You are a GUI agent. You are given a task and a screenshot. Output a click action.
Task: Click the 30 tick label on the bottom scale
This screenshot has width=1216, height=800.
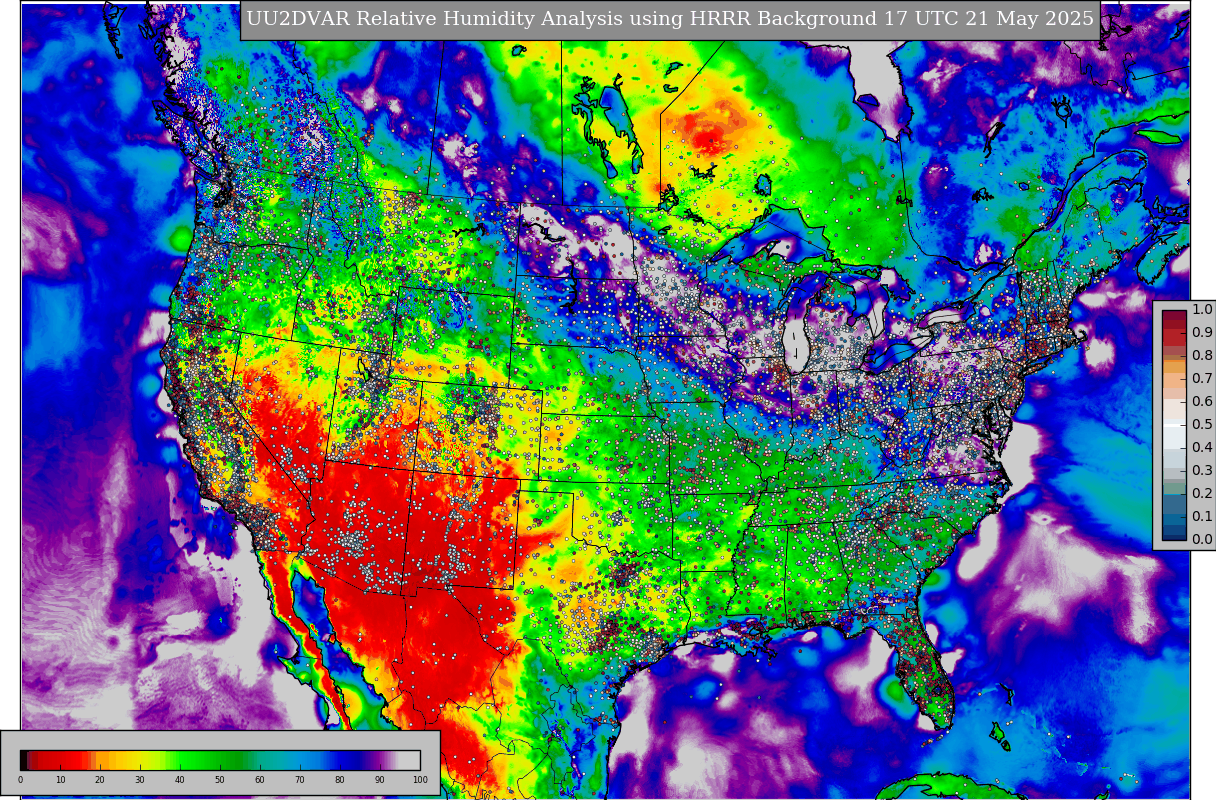(140, 780)
